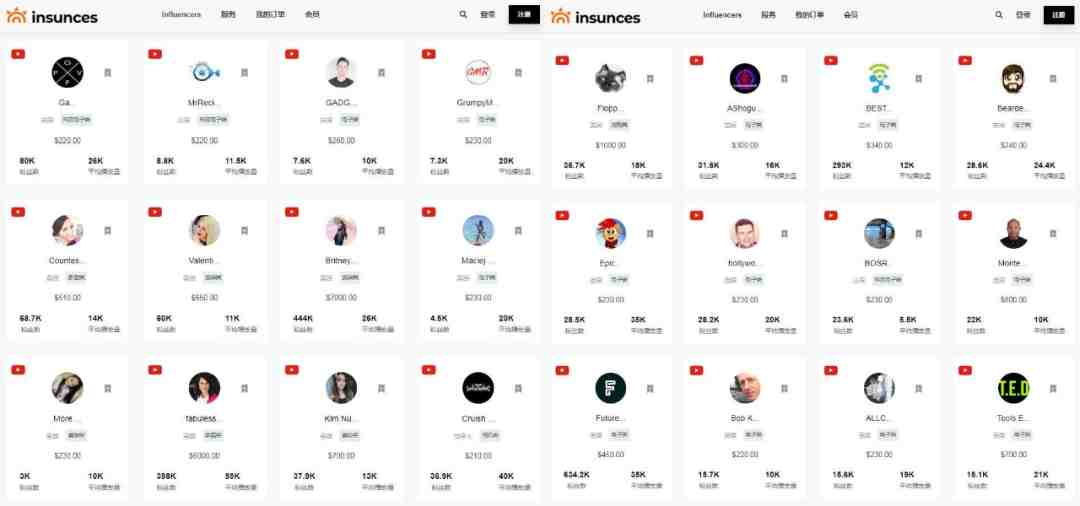
Task: Select the Epic... cartoon avatar
Action: tap(610, 233)
